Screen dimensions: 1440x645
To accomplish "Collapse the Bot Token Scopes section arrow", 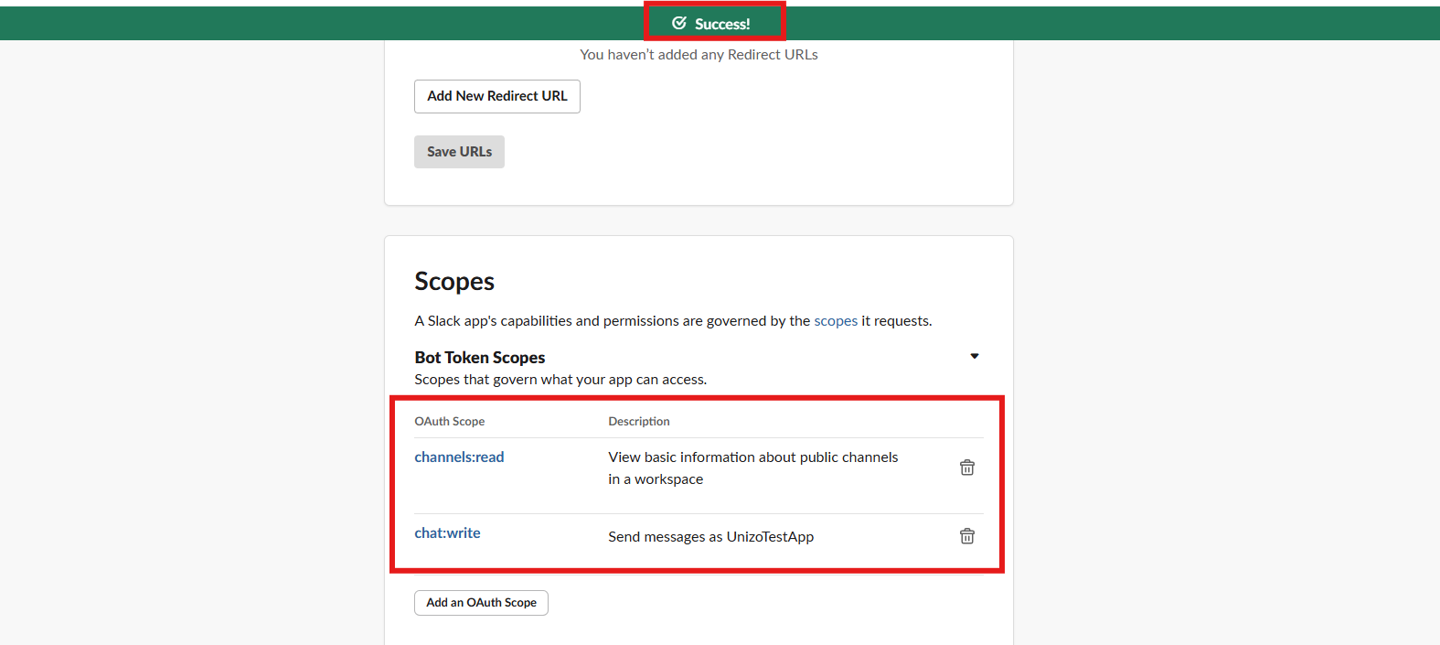I will (974, 356).
